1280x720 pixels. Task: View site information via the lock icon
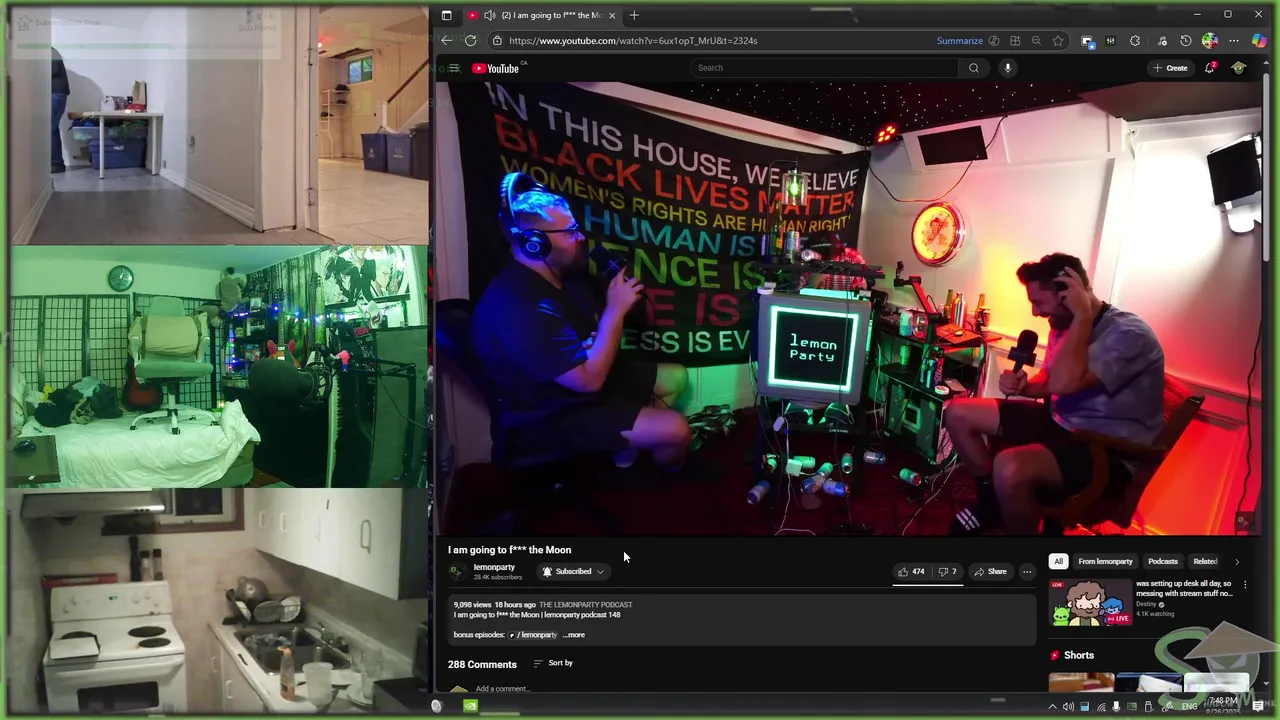(497, 41)
